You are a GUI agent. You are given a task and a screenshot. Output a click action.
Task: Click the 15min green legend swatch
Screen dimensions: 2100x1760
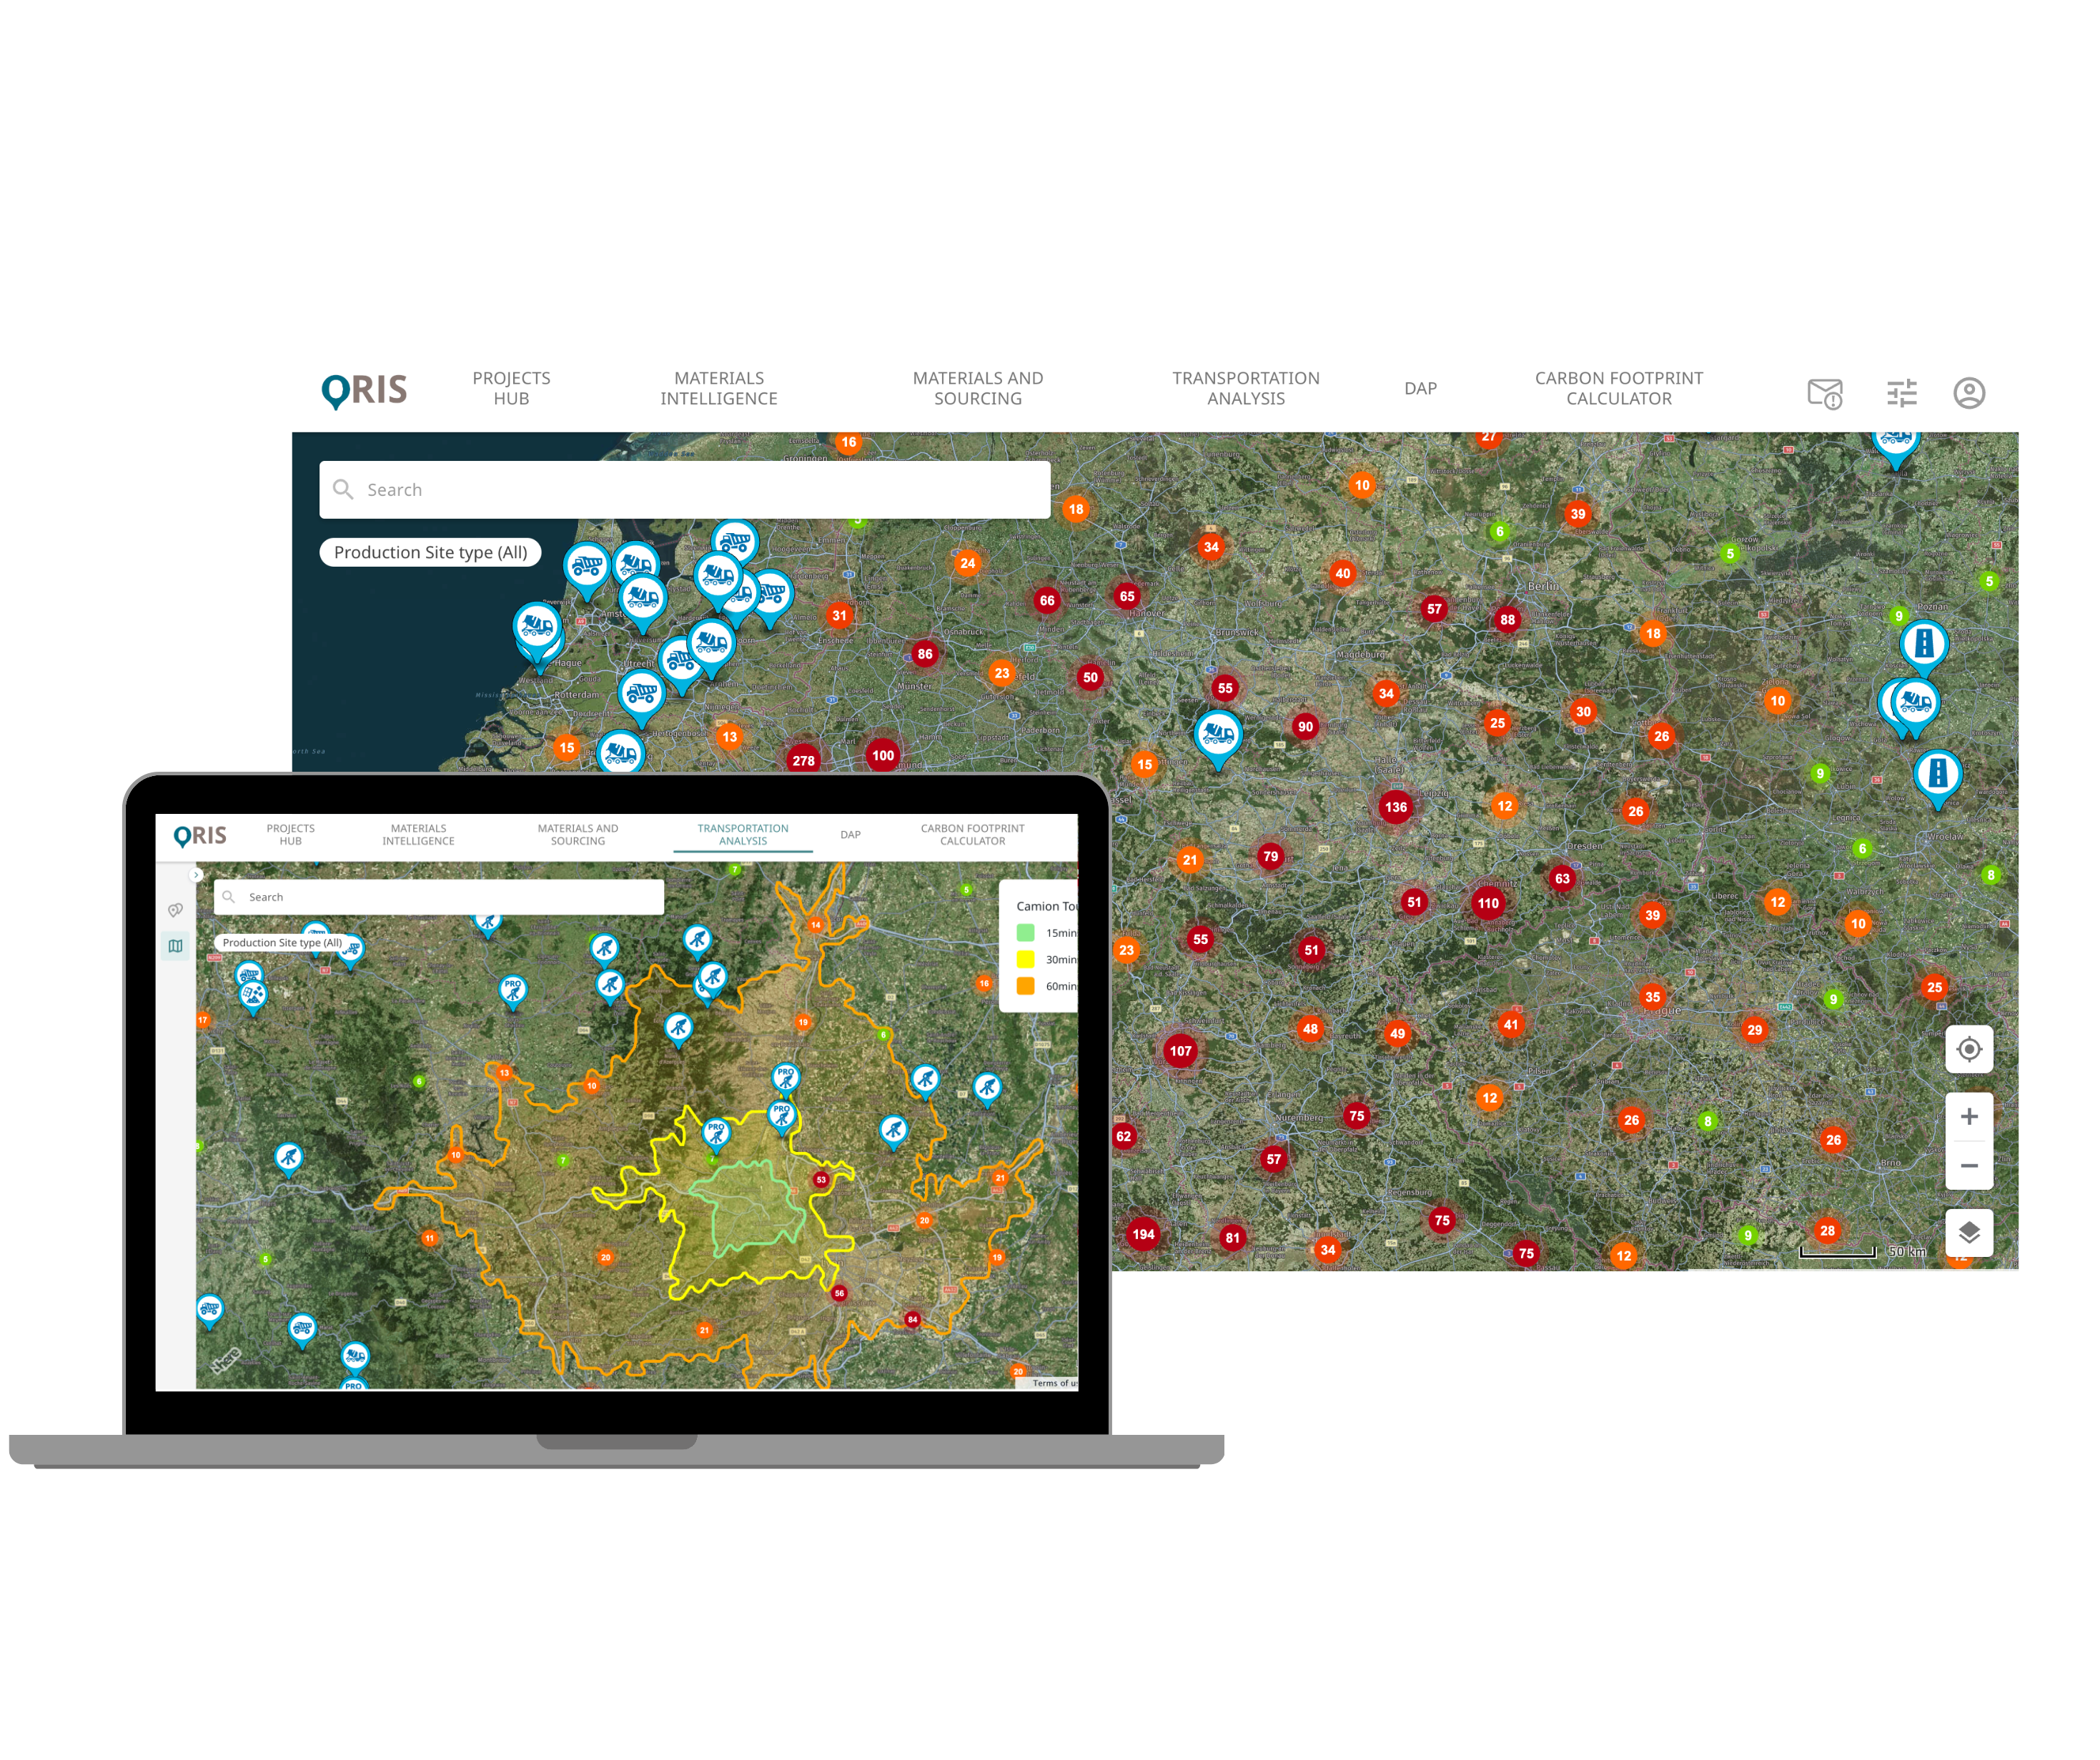[x=1025, y=933]
